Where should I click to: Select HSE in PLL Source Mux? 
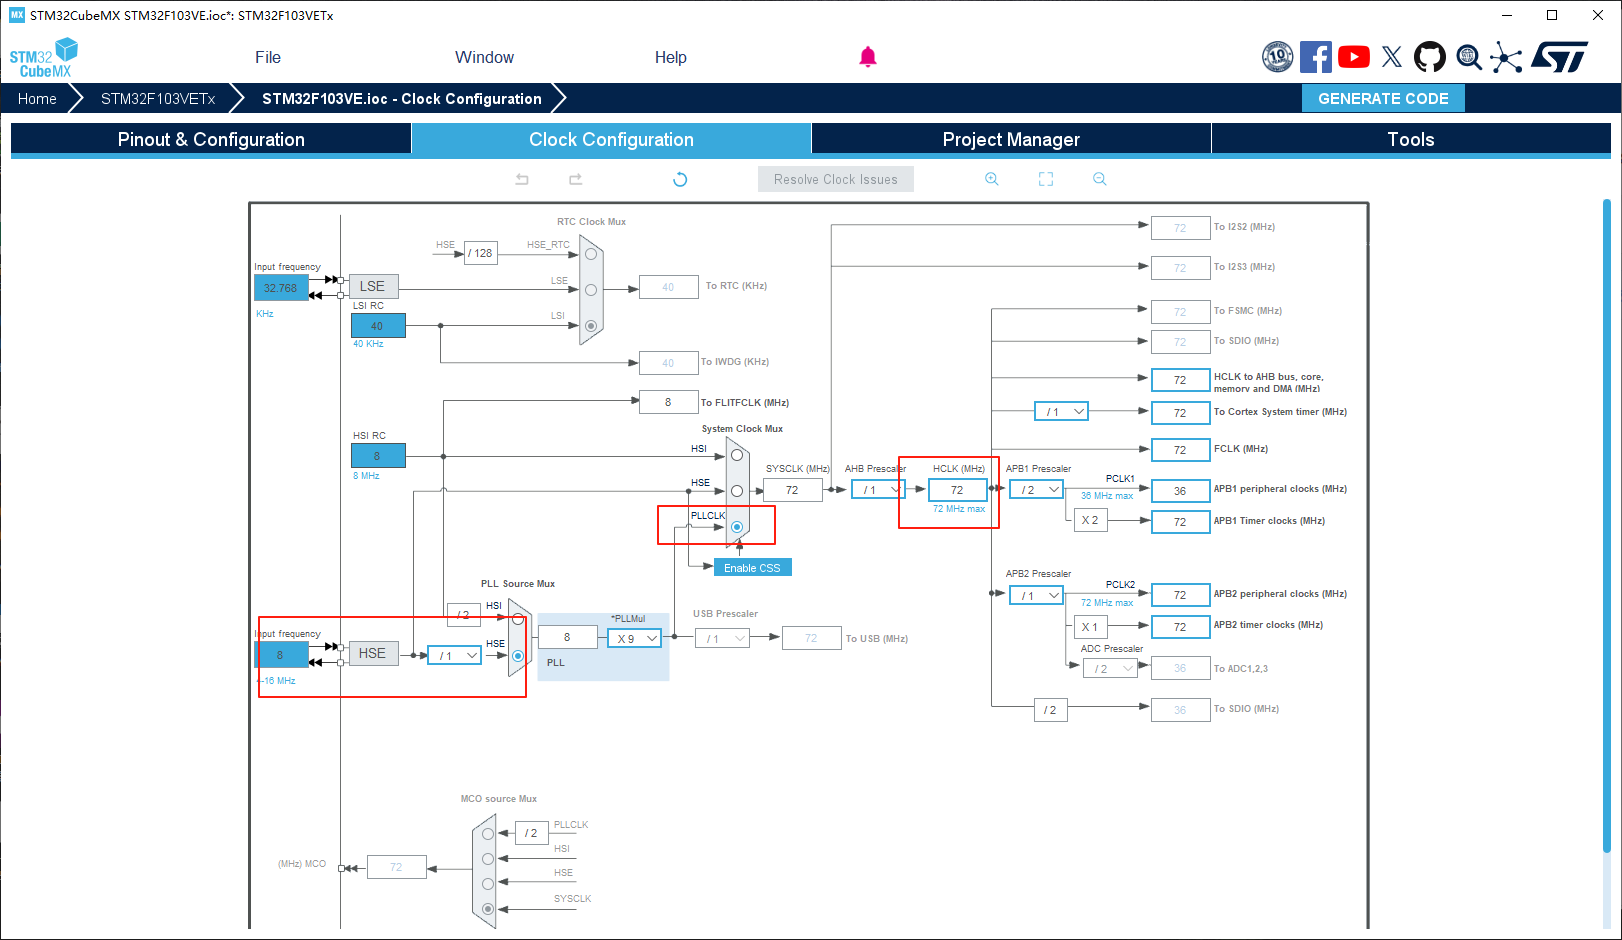pos(518,656)
